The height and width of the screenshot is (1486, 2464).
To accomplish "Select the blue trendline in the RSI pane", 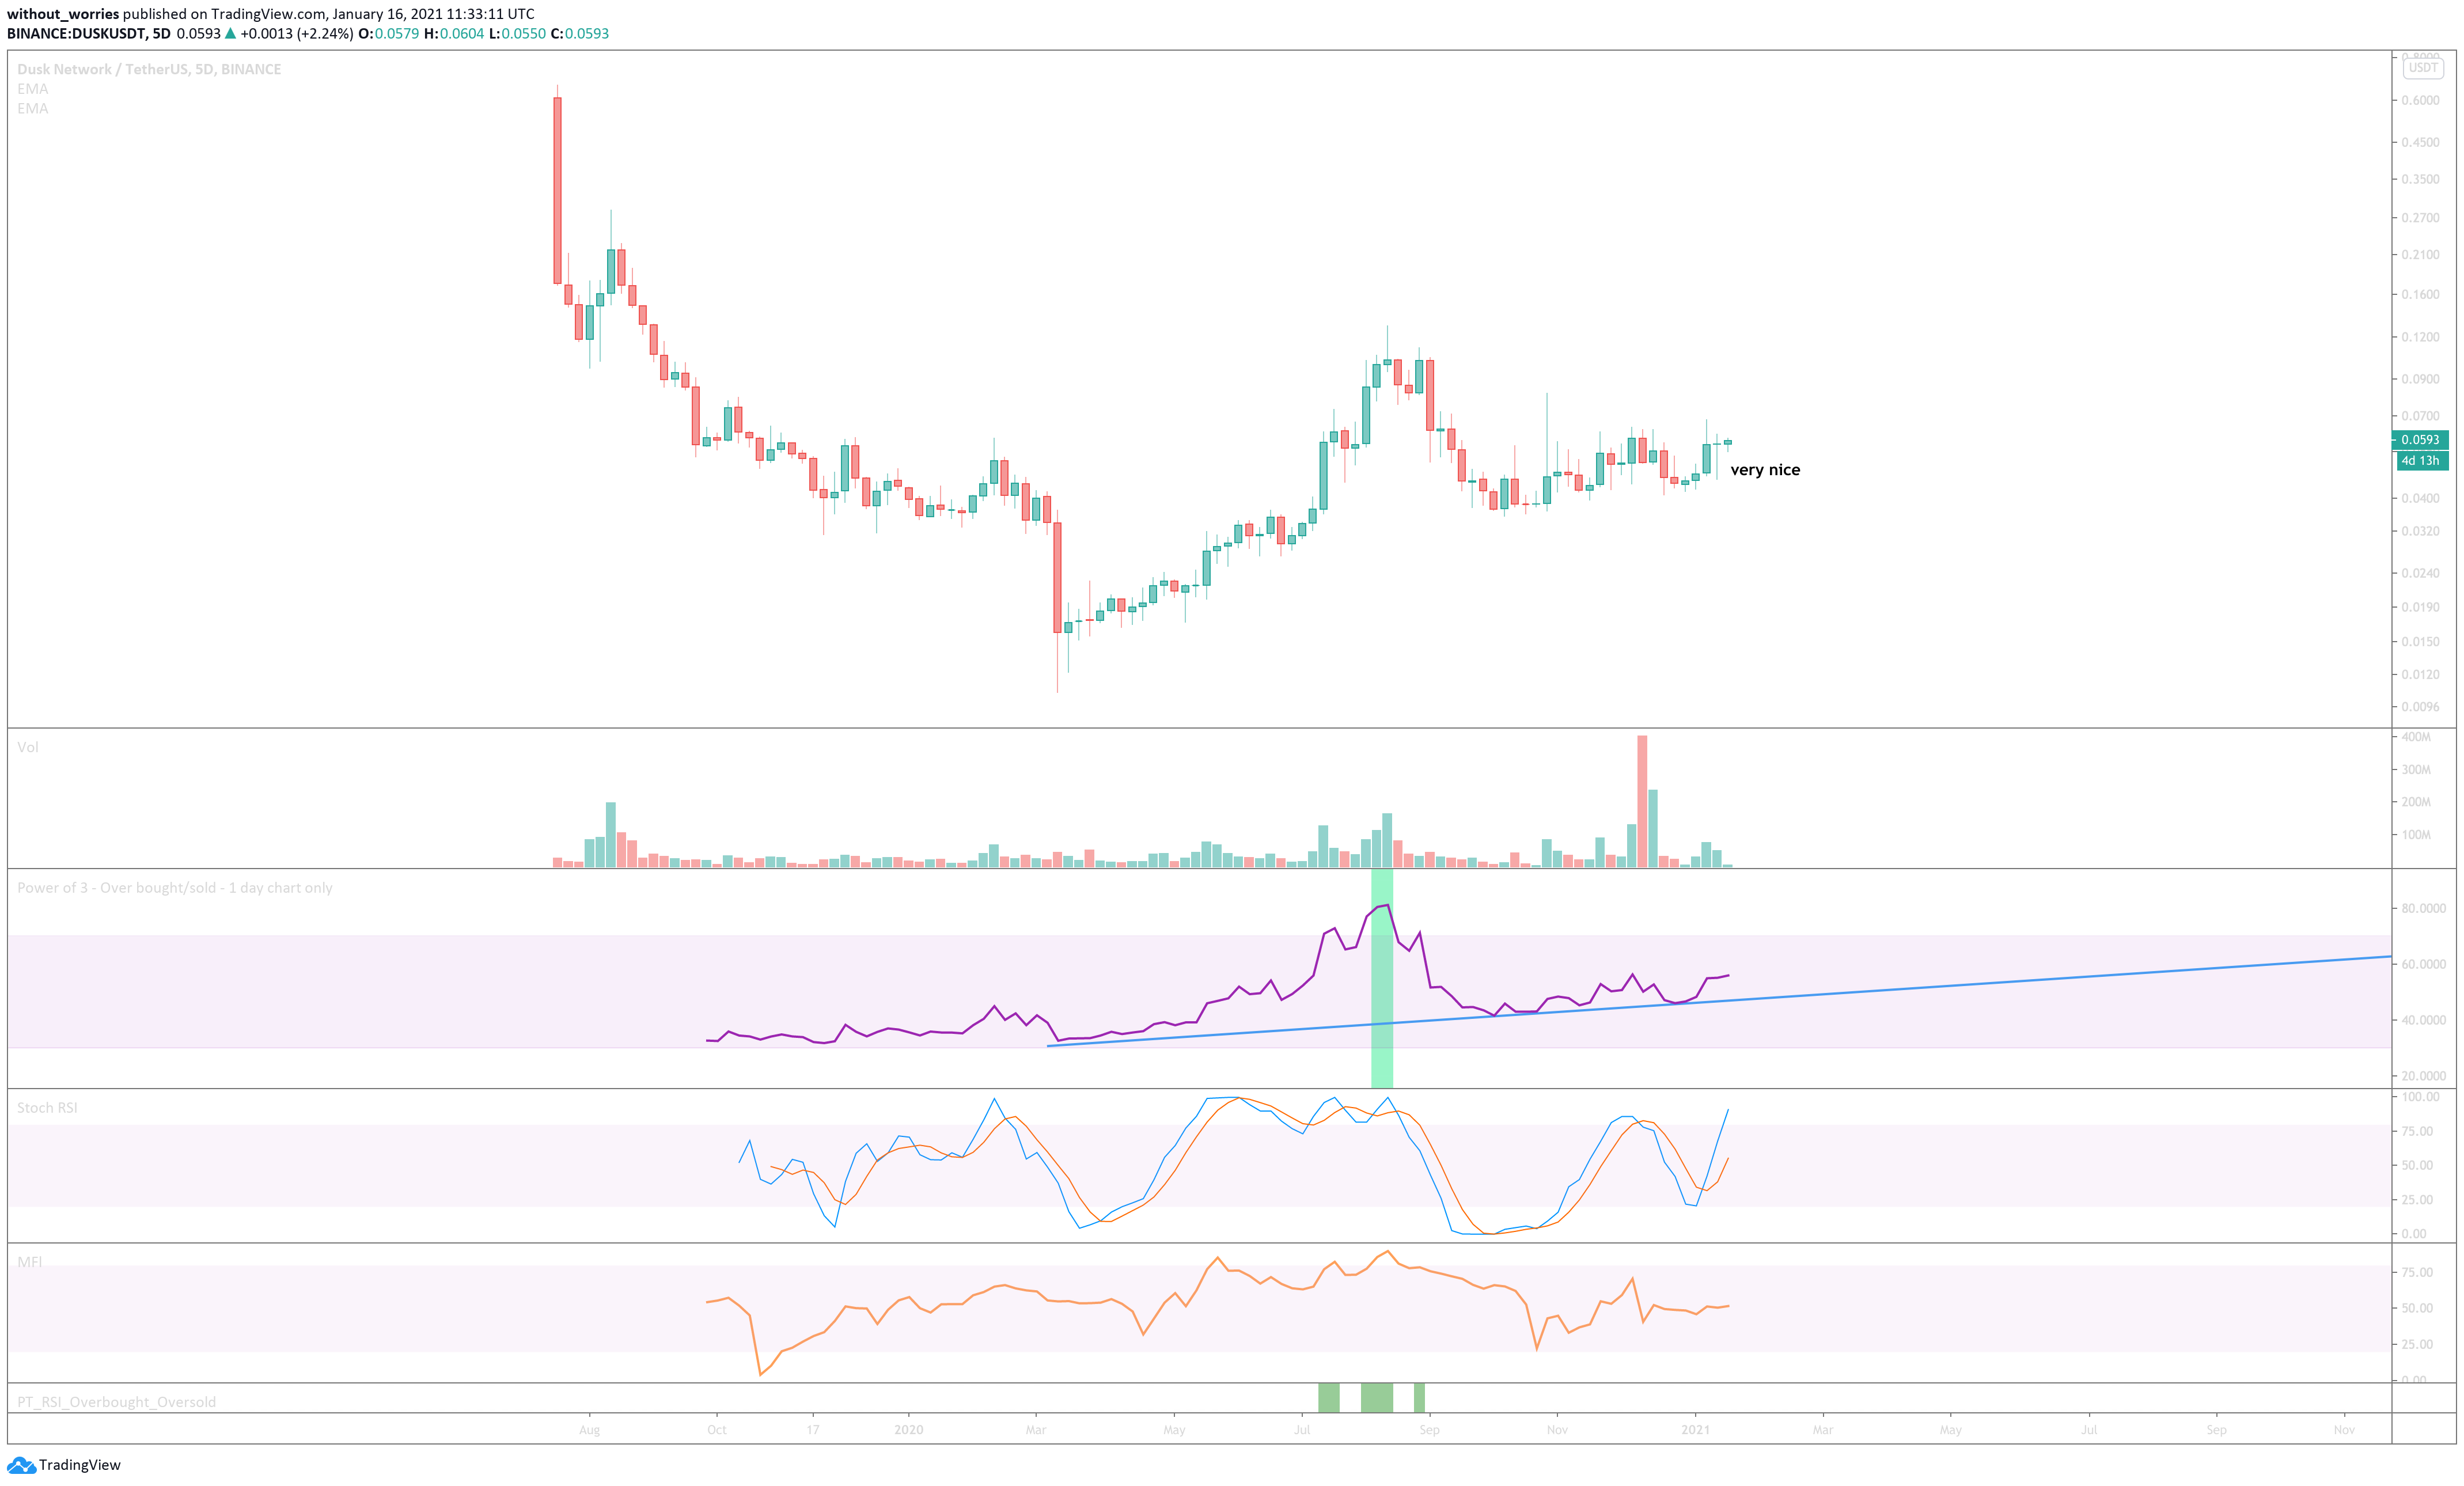I will [x=1719, y=1001].
